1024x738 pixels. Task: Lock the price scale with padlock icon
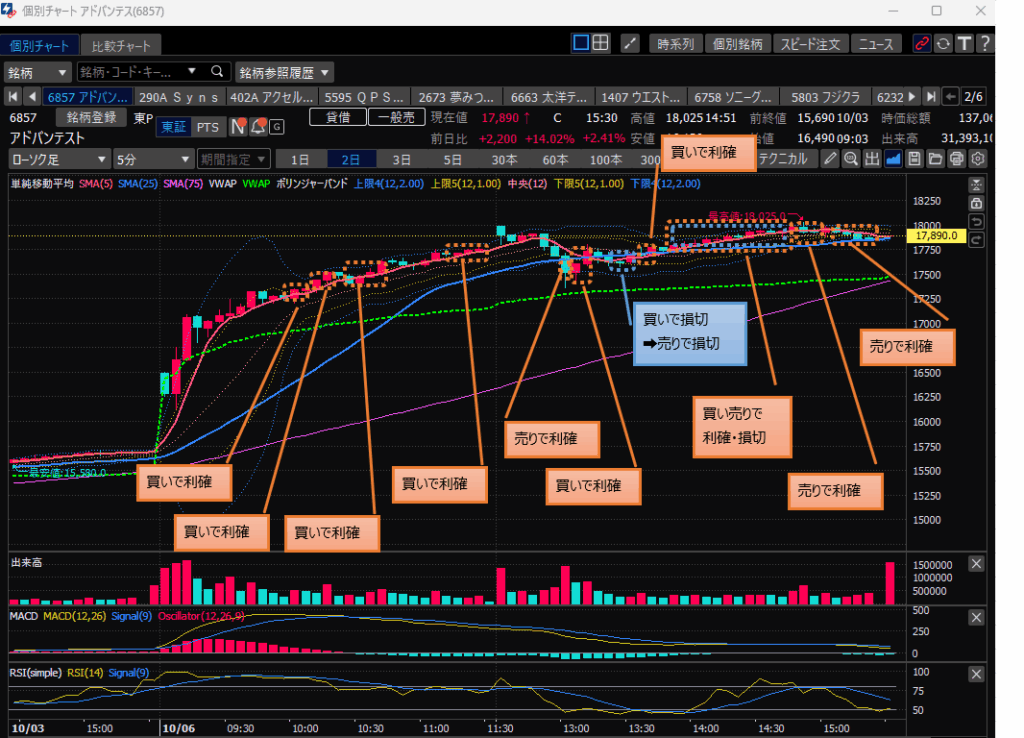pos(977,203)
